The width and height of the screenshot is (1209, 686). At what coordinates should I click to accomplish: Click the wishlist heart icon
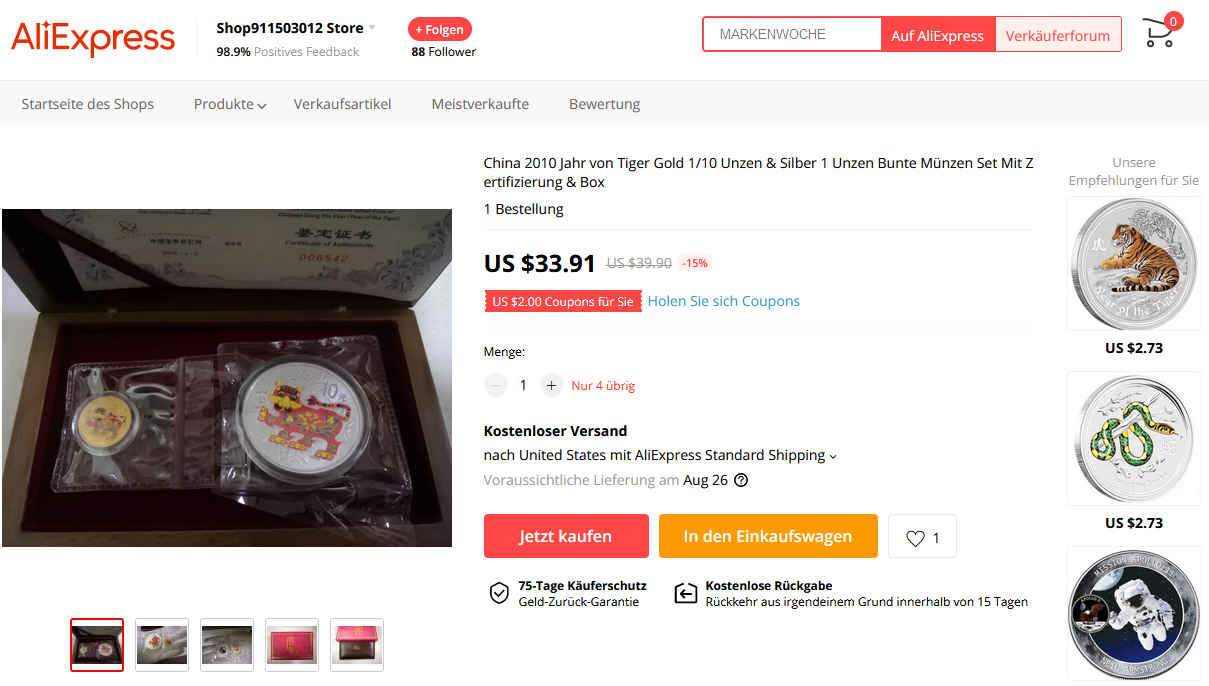coord(915,538)
